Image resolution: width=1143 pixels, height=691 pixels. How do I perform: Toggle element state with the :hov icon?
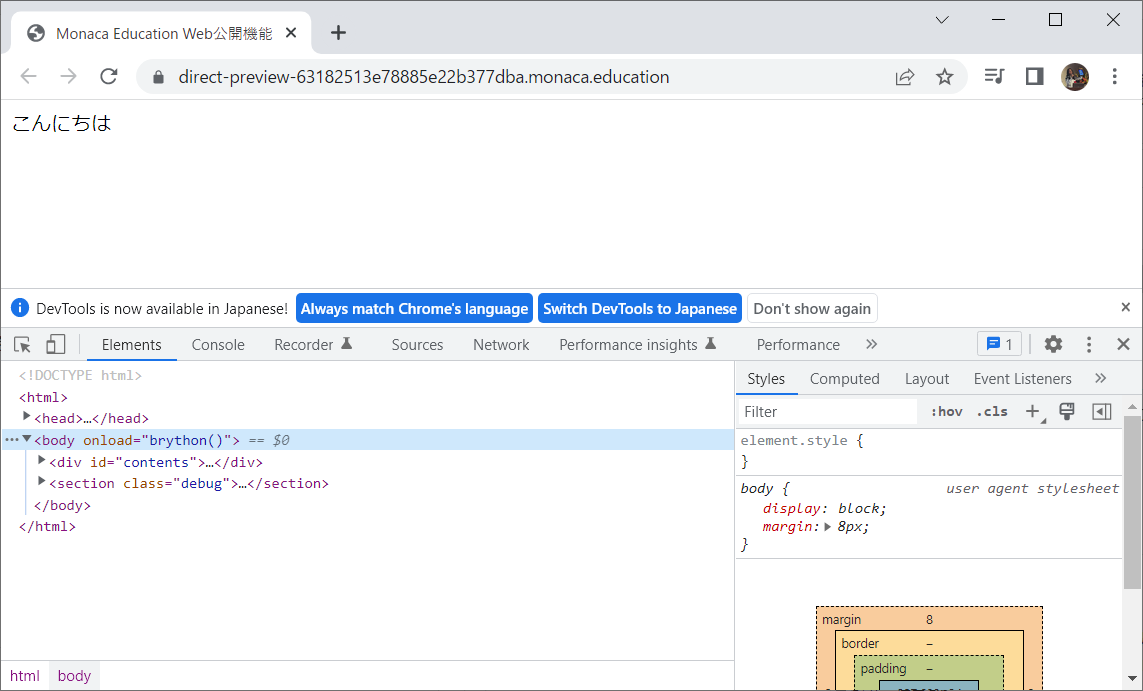click(945, 410)
